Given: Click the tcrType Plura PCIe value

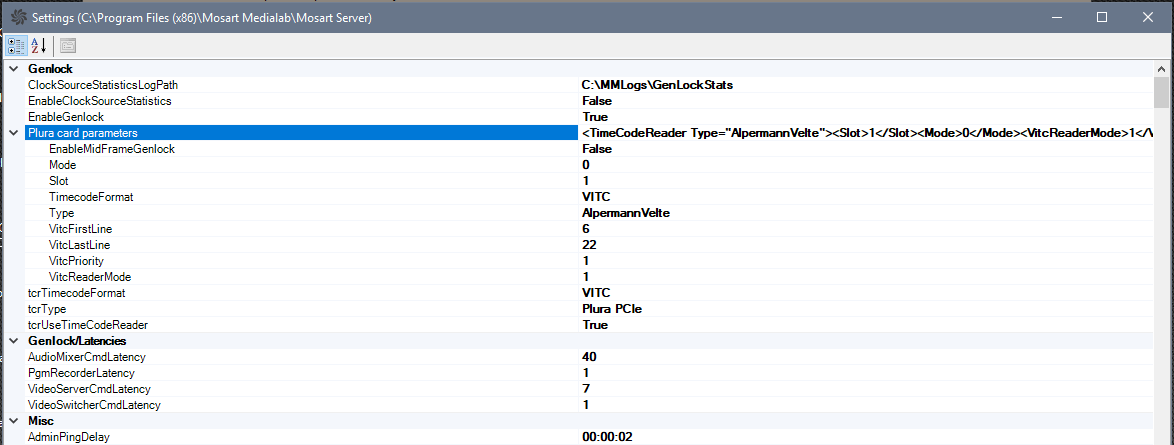Looking at the screenshot, I should (611, 309).
